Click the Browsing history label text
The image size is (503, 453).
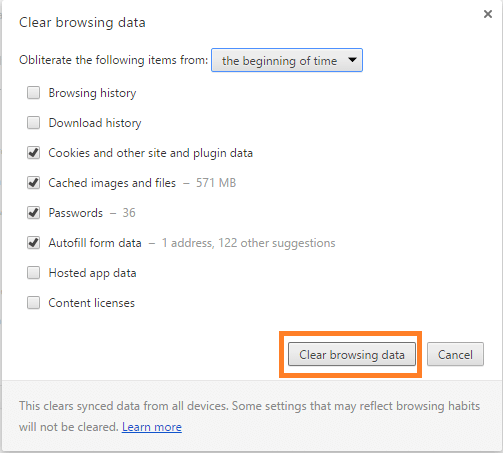point(92,93)
